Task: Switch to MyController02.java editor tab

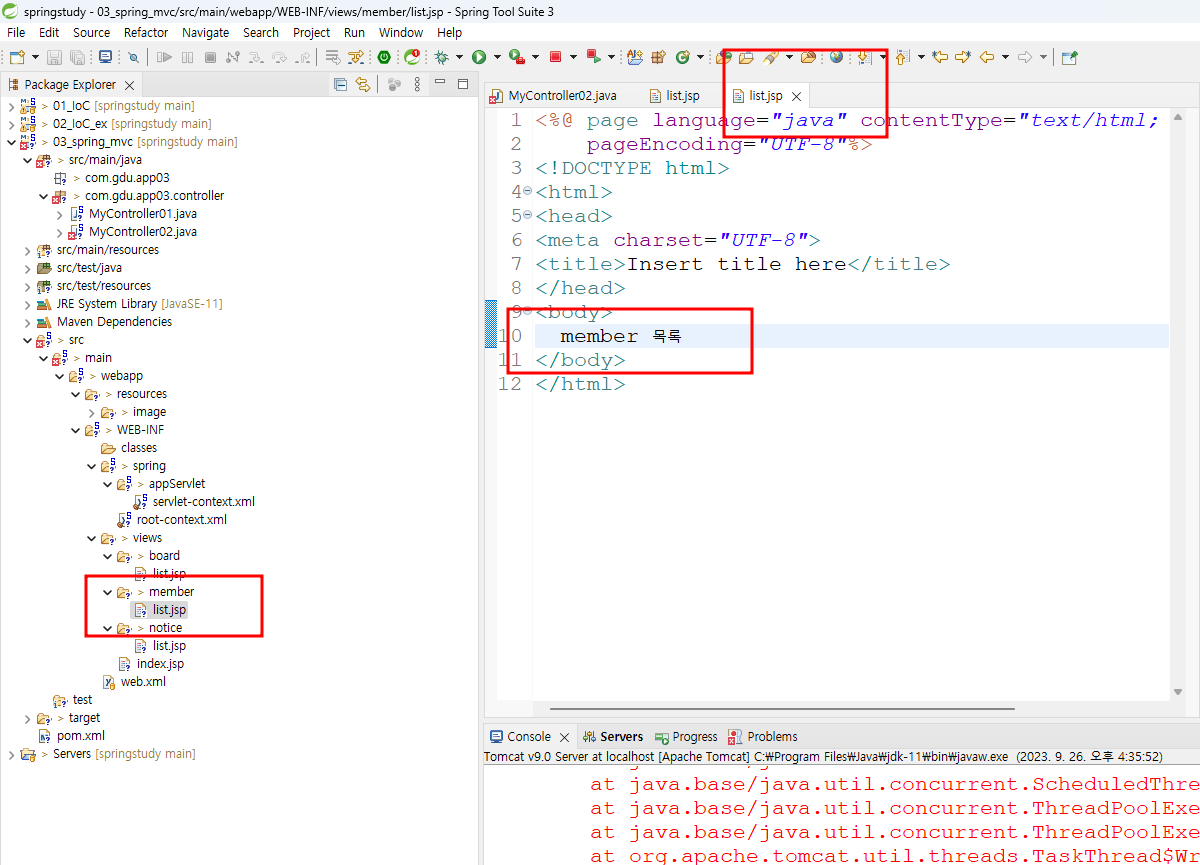Action: 553,96
